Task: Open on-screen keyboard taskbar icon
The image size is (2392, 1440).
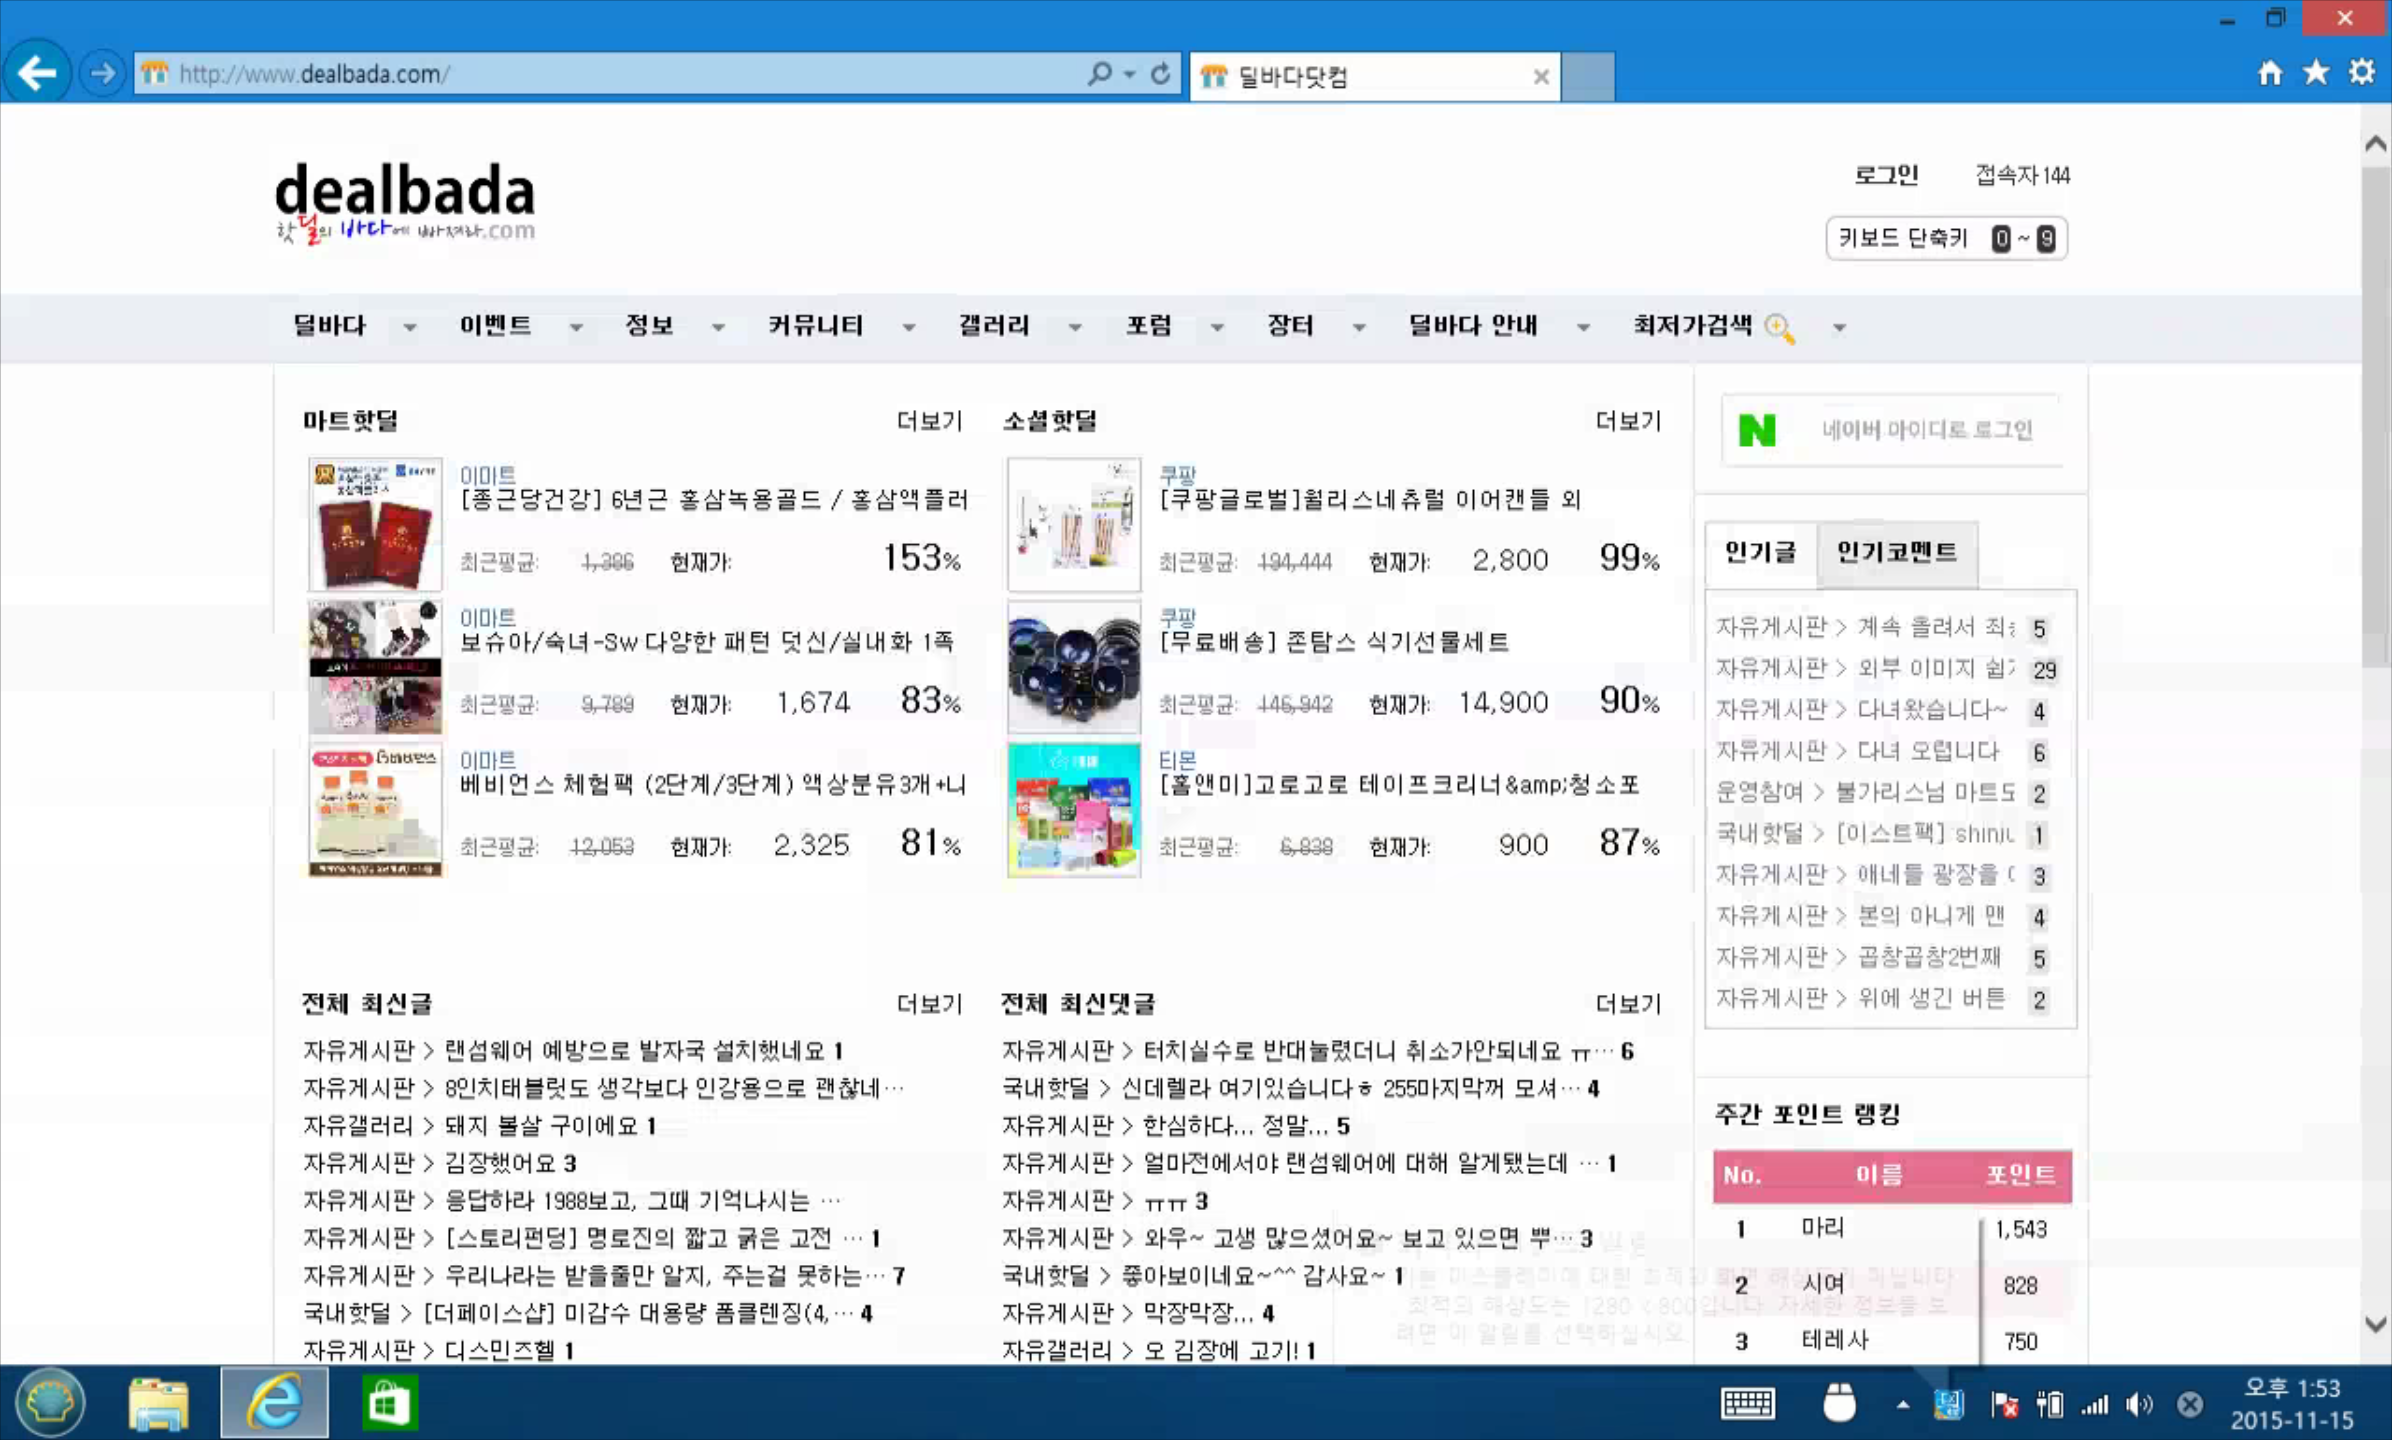Action: click(x=1747, y=1404)
